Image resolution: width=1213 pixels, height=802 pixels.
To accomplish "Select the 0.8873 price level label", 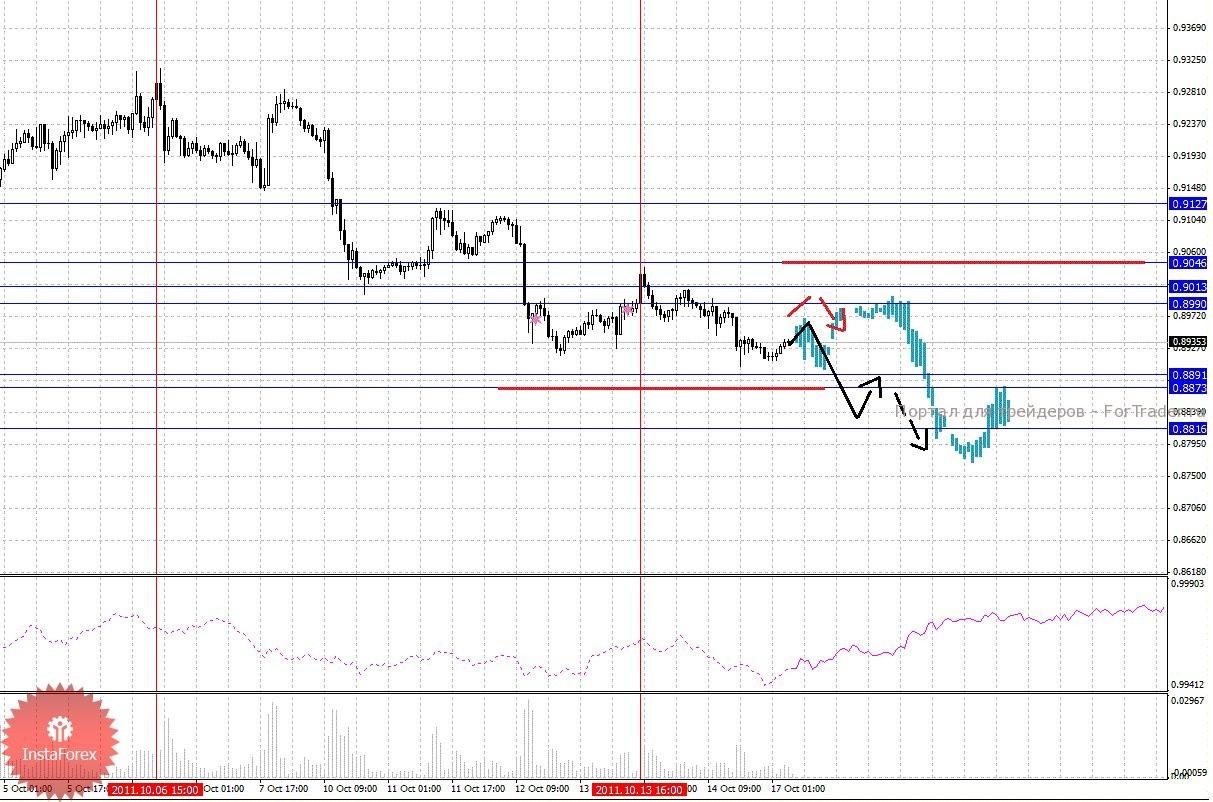I will [1189, 387].
